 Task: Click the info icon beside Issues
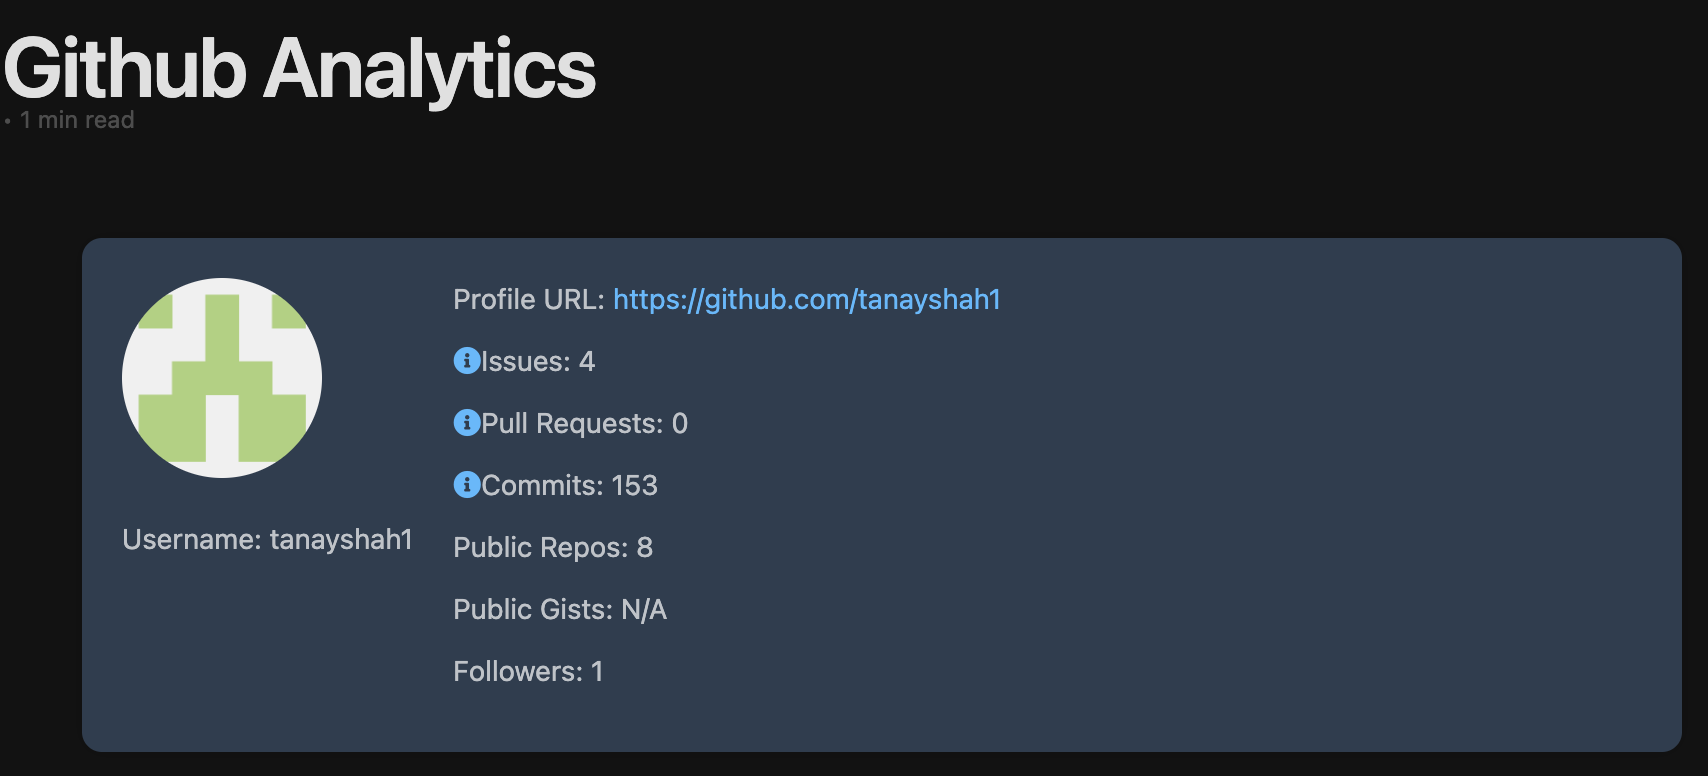(466, 361)
